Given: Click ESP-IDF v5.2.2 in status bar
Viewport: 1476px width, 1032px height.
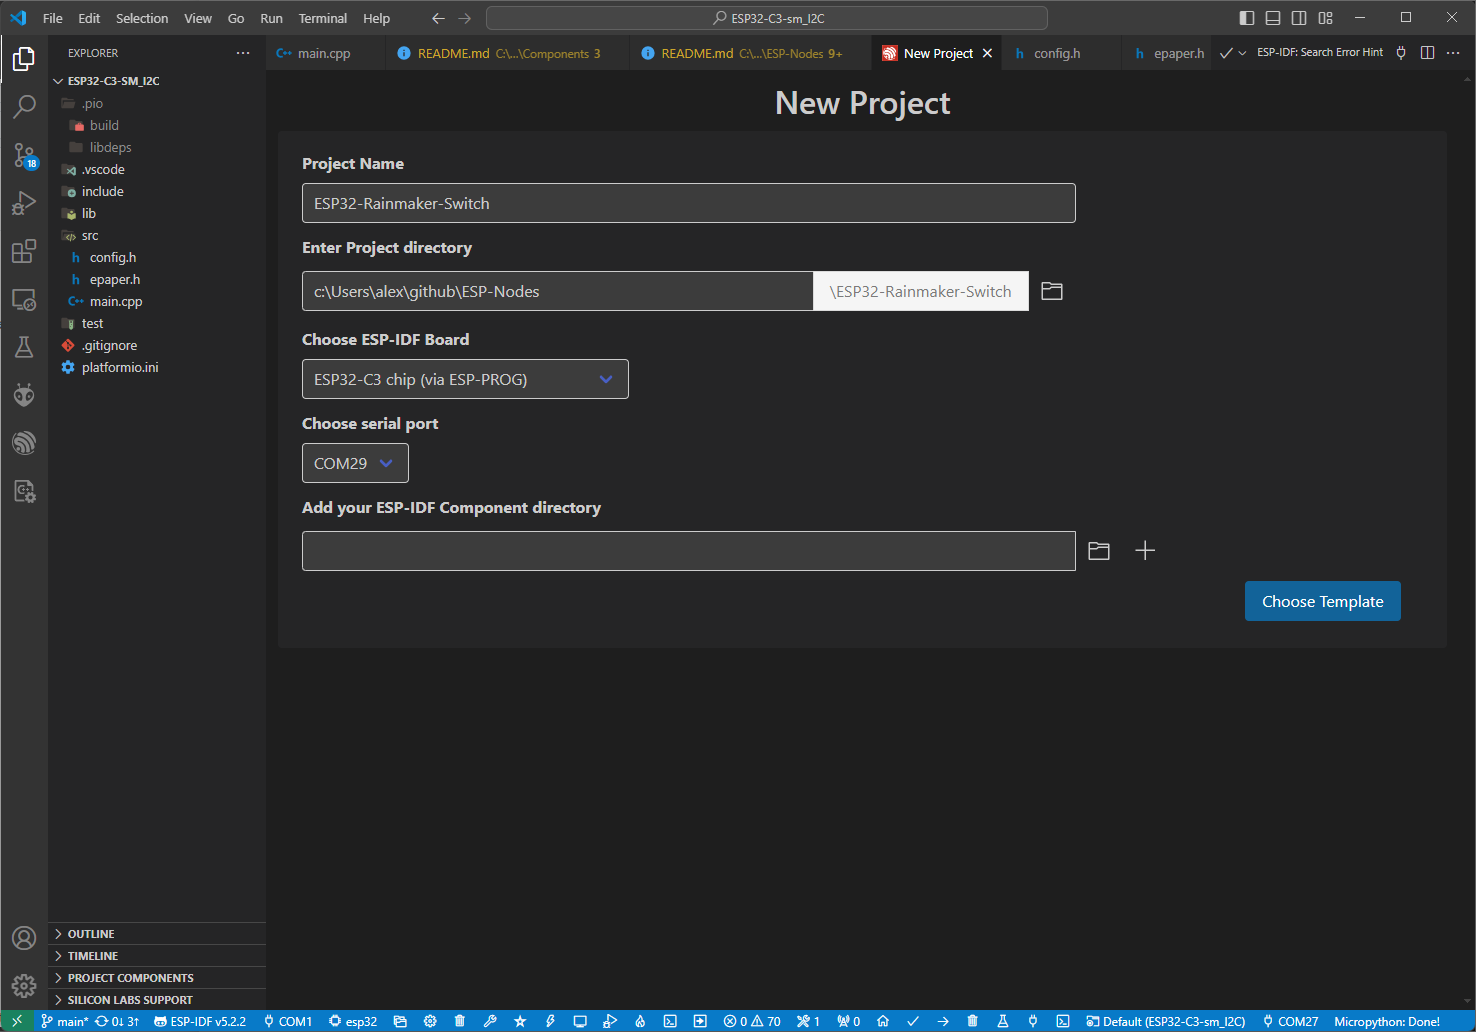Looking at the screenshot, I should (200, 1021).
